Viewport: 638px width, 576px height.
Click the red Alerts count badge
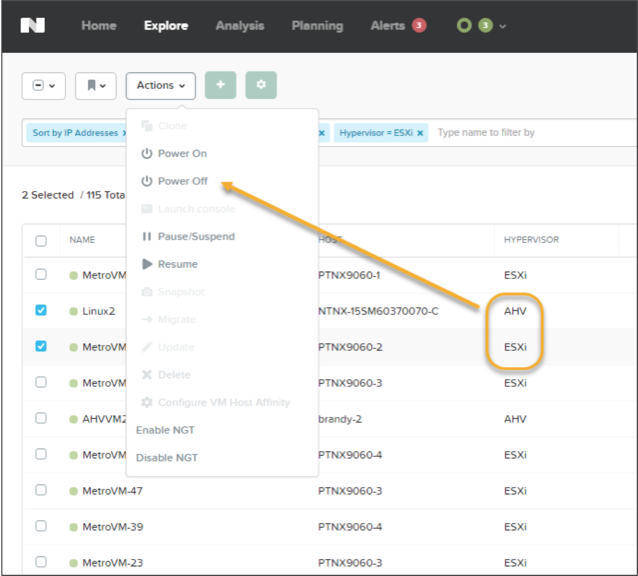click(419, 25)
